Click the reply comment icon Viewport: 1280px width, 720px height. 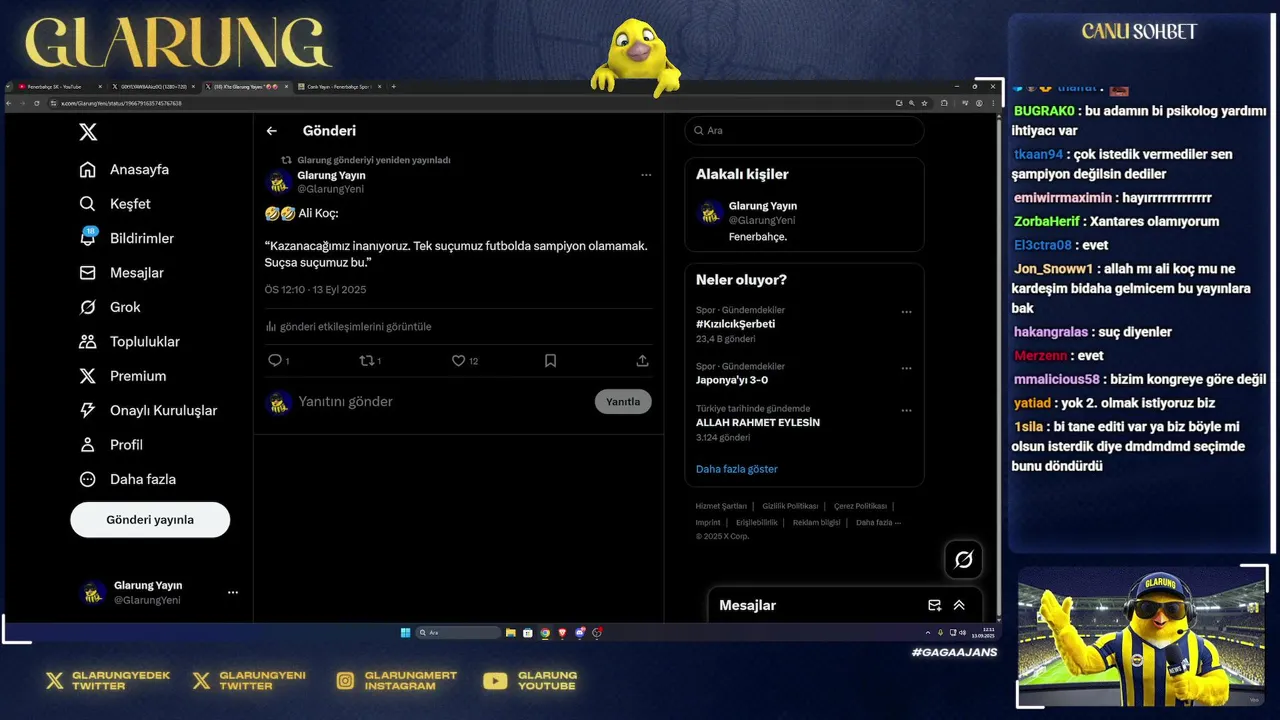pos(275,361)
